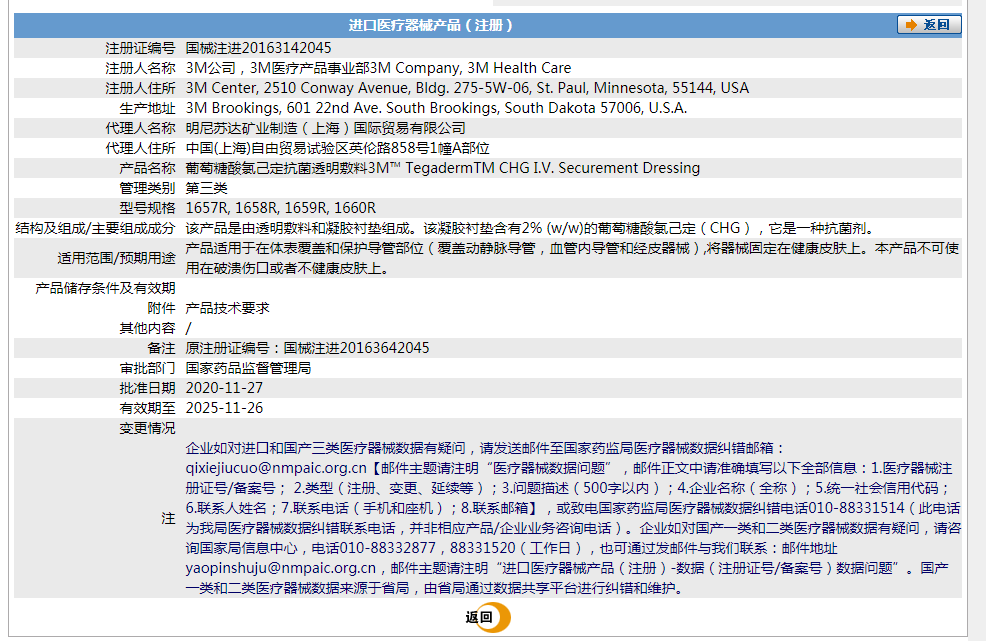Click the management class value 第三类
986x641 pixels.
coord(206,188)
